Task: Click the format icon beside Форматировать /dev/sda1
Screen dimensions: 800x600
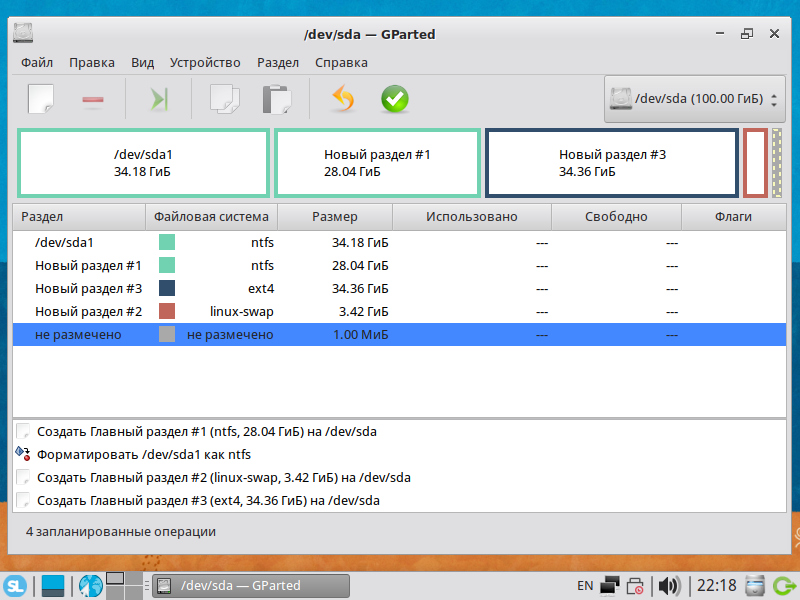Action: click(23, 454)
